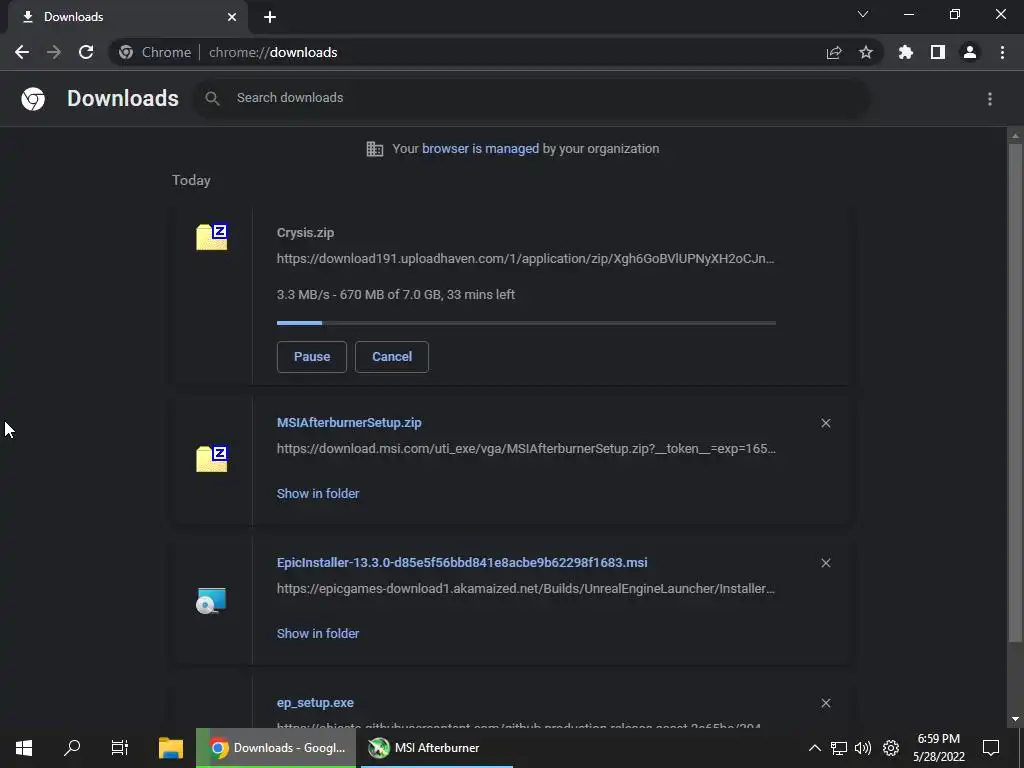1024x768 pixels.
Task: Click the MSIAfterburnerSetup.zip source URL
Action: (x=526, y=449)
